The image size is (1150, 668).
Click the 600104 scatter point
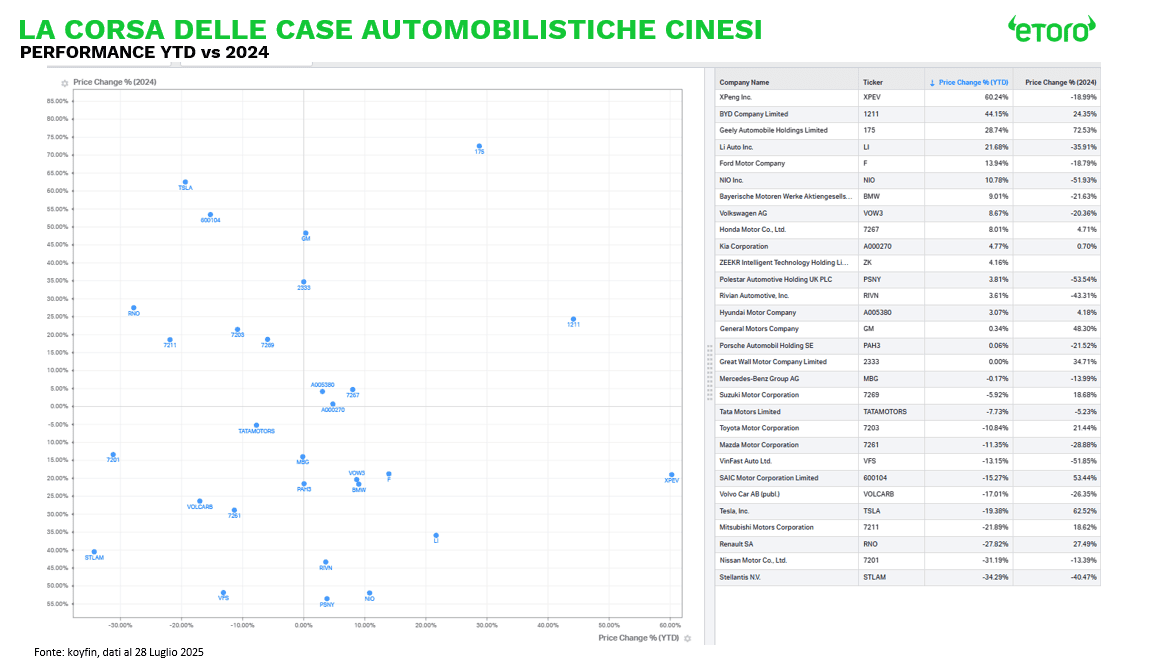tap(210, 215)
